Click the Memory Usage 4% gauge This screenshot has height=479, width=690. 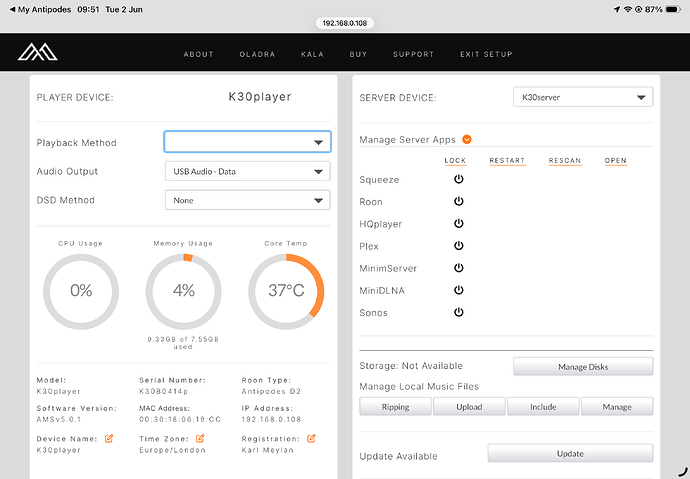[x=184, y=291]
